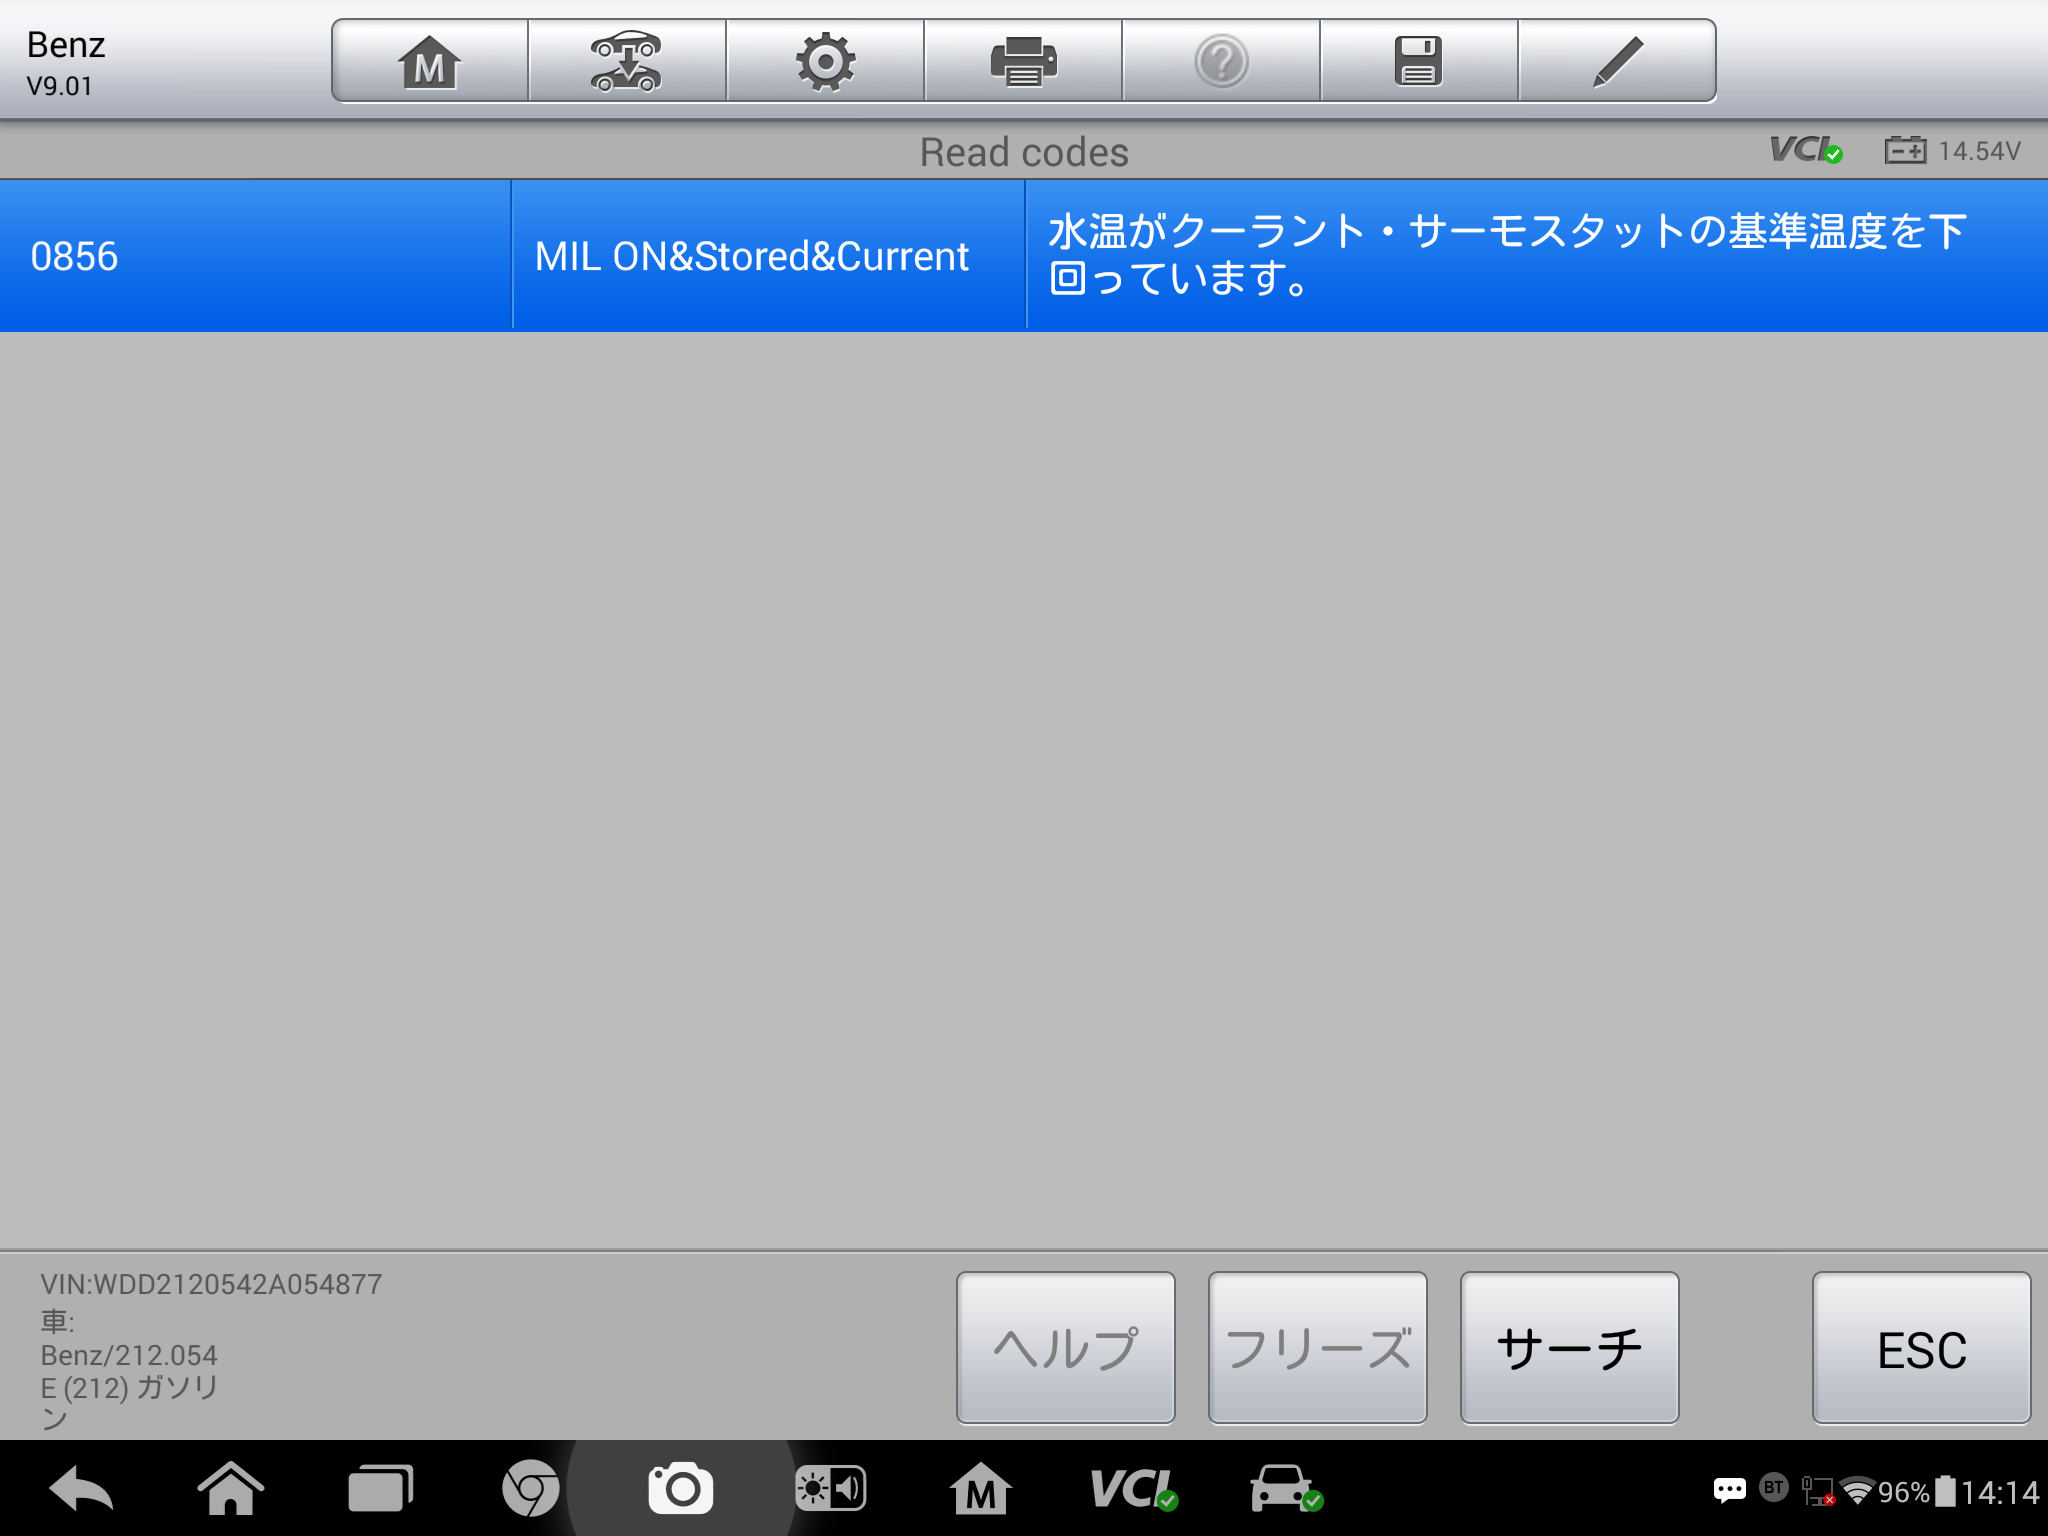Click the フリーズ button
The width and height of the screenshot is (2048, 1536).
1318,1348
